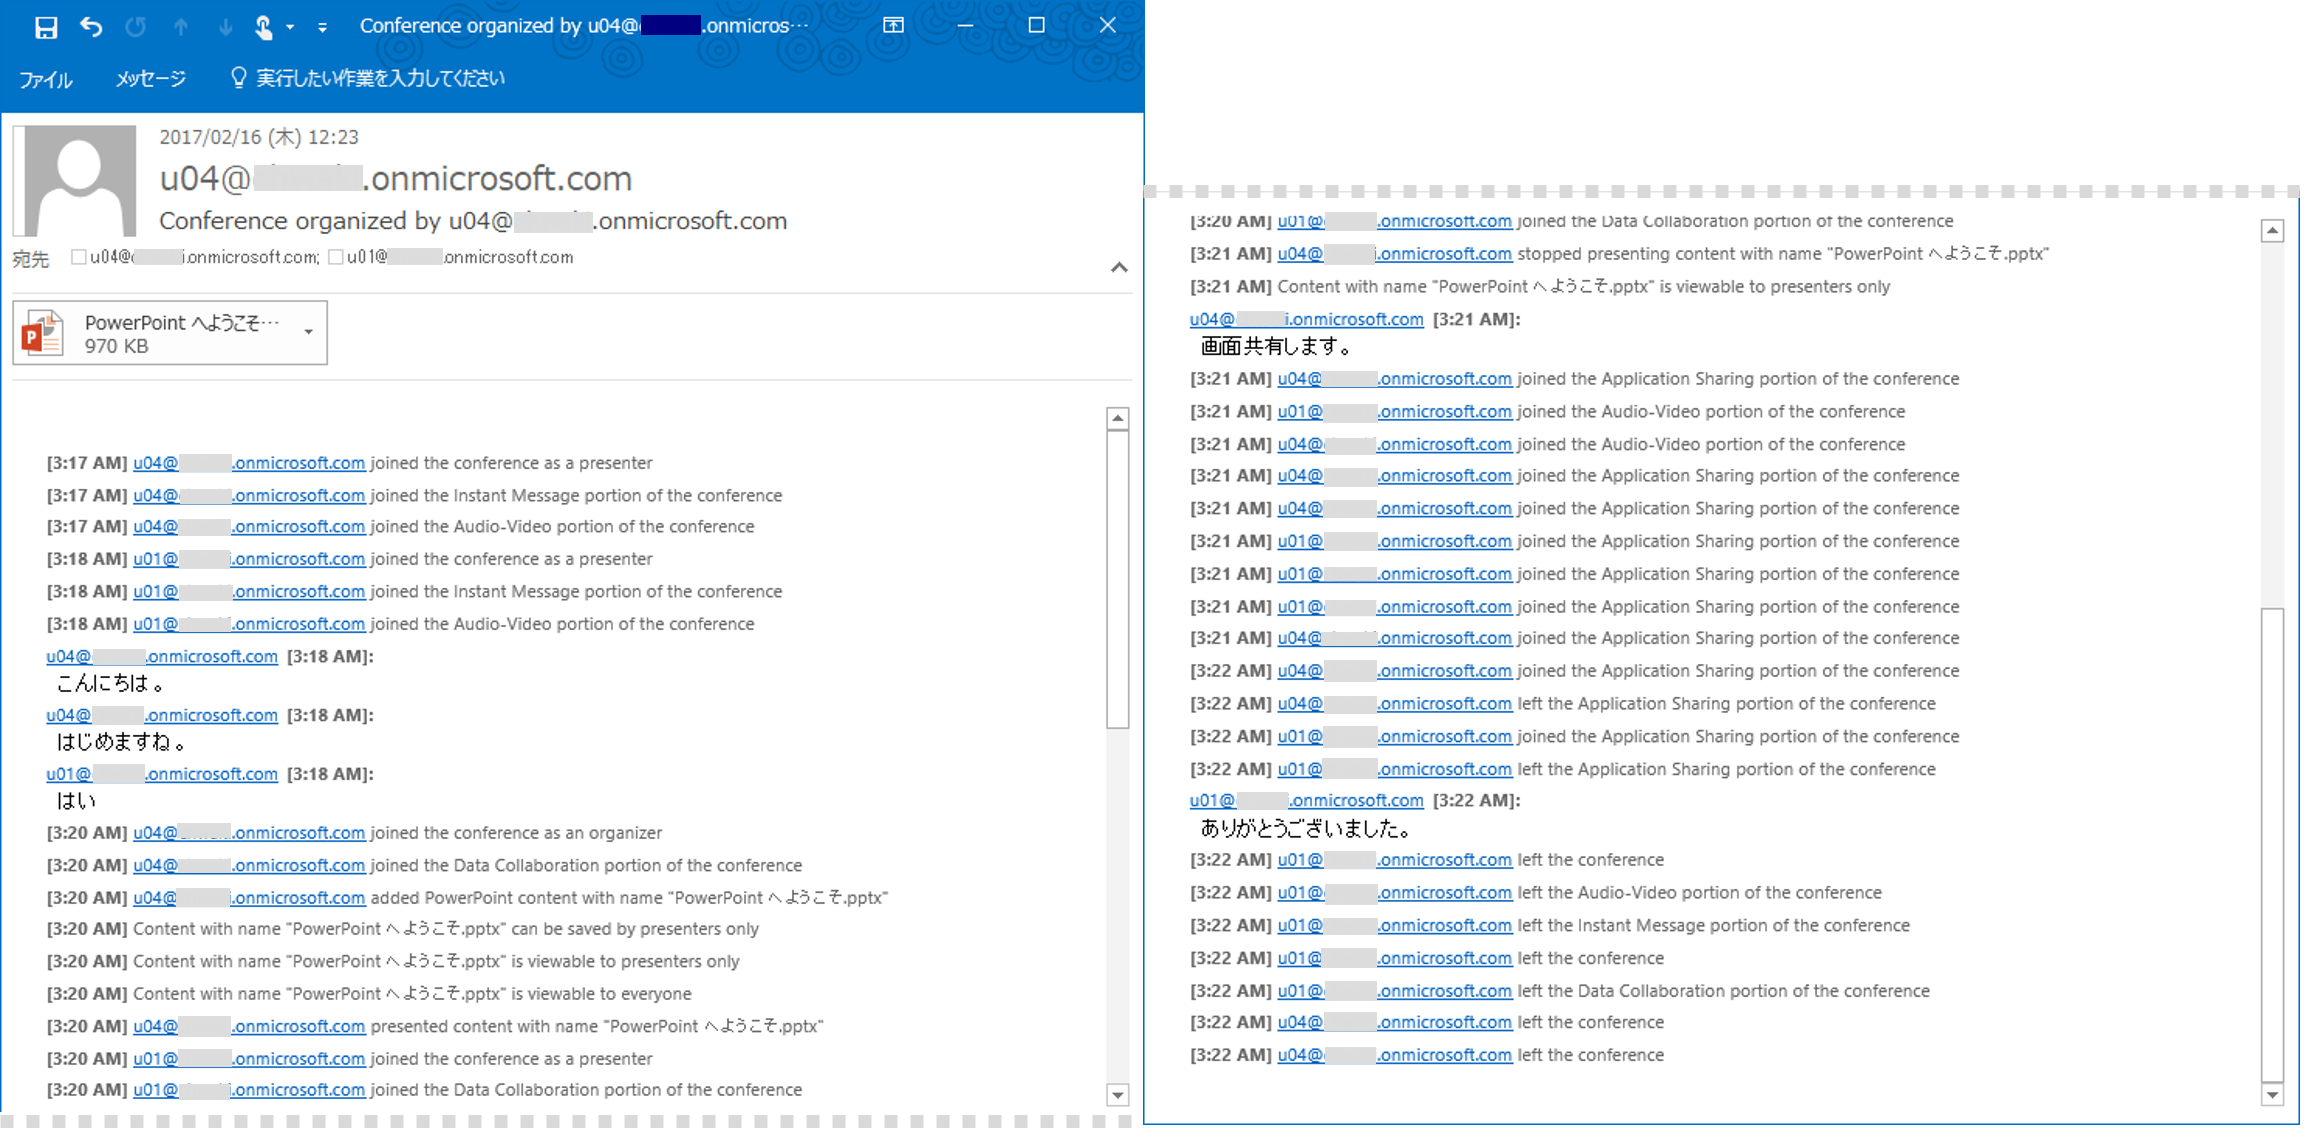Screen dimensions: 2307x1128
Task: Collapse the message header with chevron
Action: 1119,267
